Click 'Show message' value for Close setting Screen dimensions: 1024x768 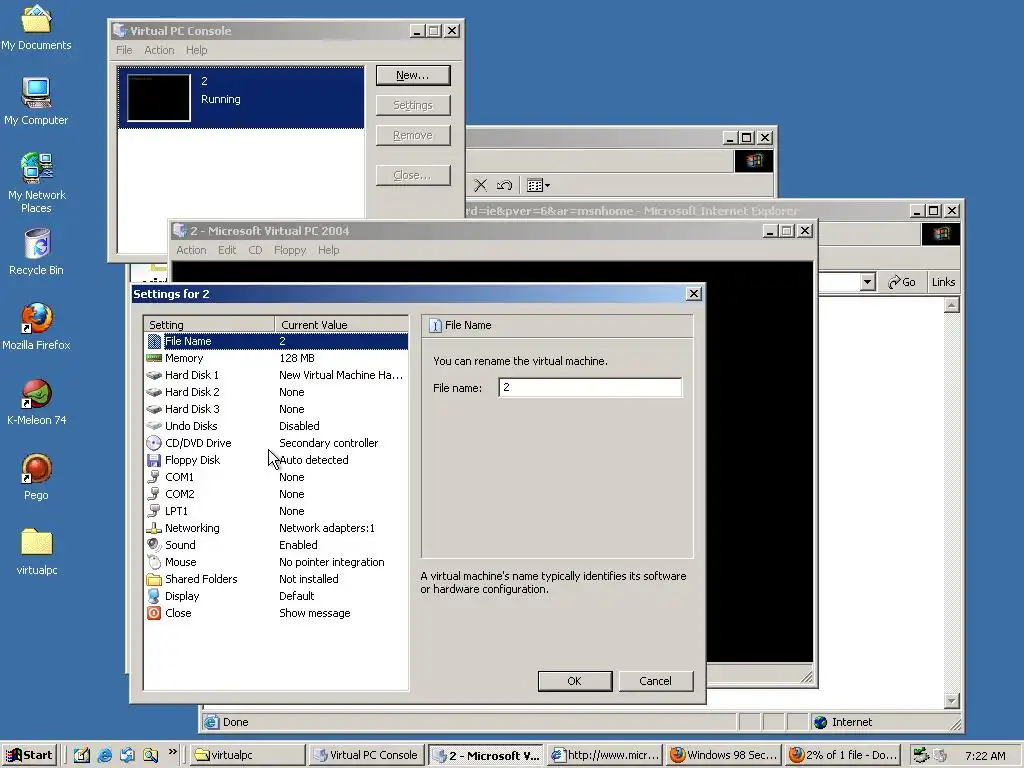[315, 613]
